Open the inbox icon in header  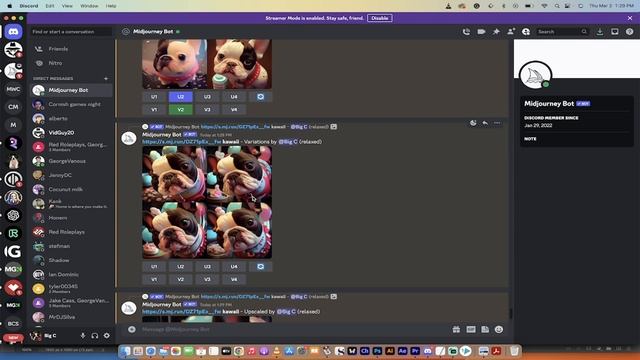[615, 32]
